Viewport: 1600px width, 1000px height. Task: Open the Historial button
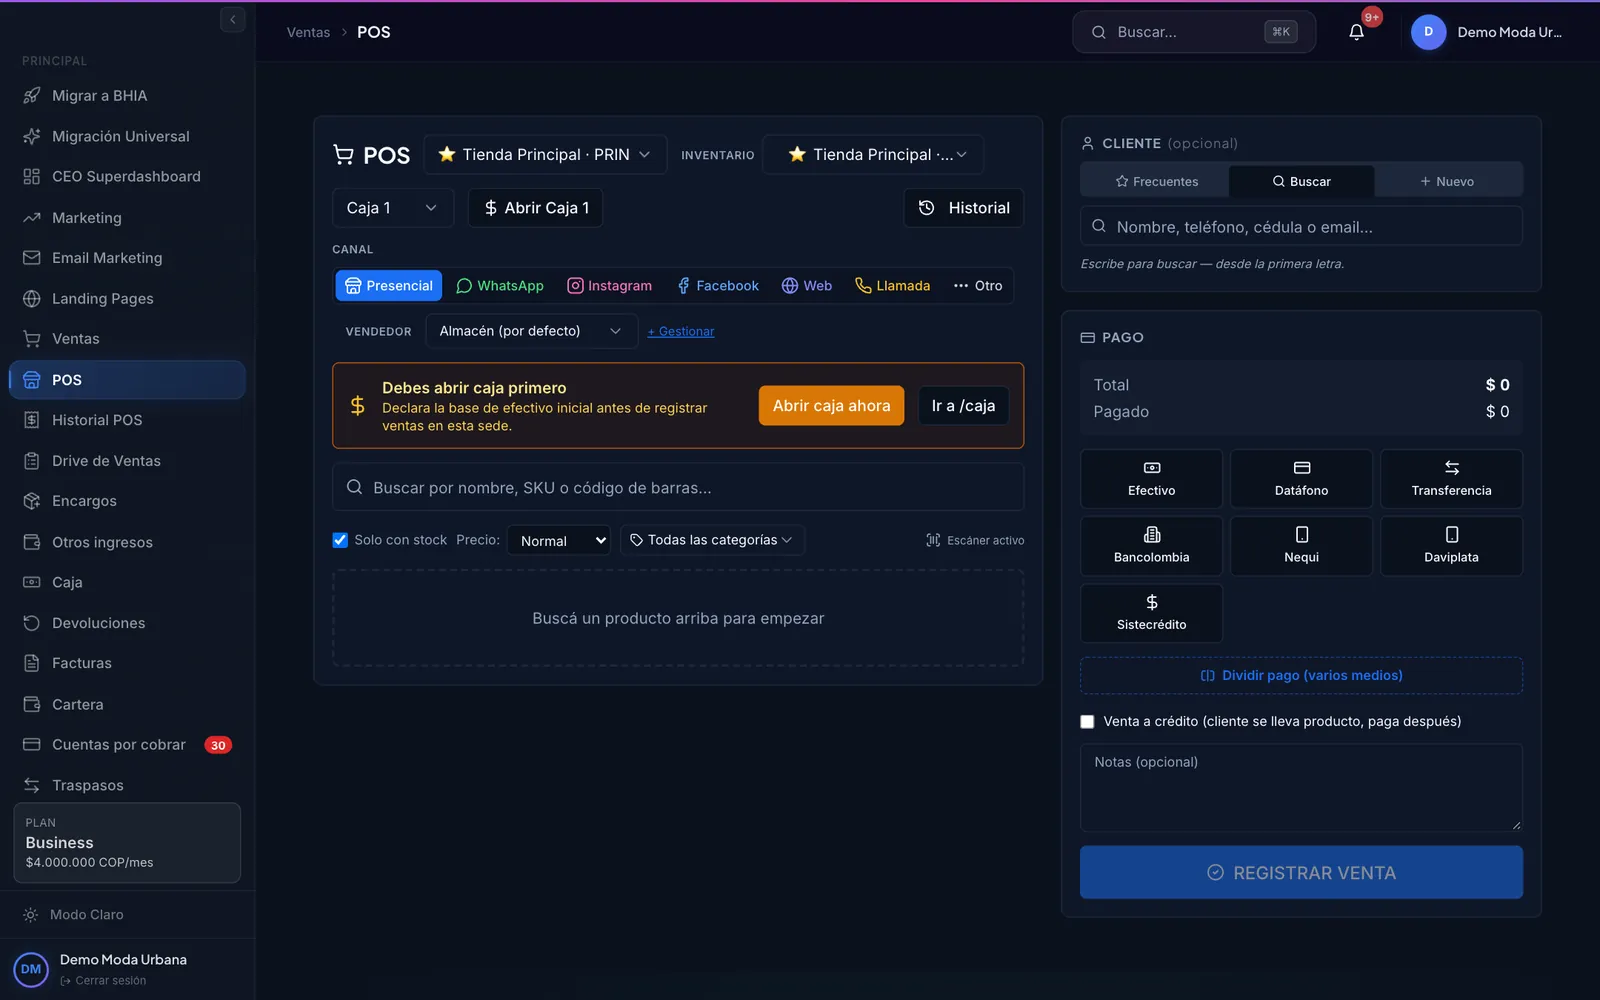(x=964, y=208)
